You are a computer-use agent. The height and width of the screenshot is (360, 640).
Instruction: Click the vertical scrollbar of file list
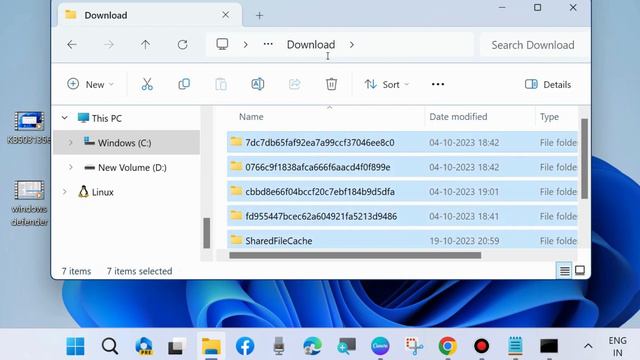pos(584,159)
